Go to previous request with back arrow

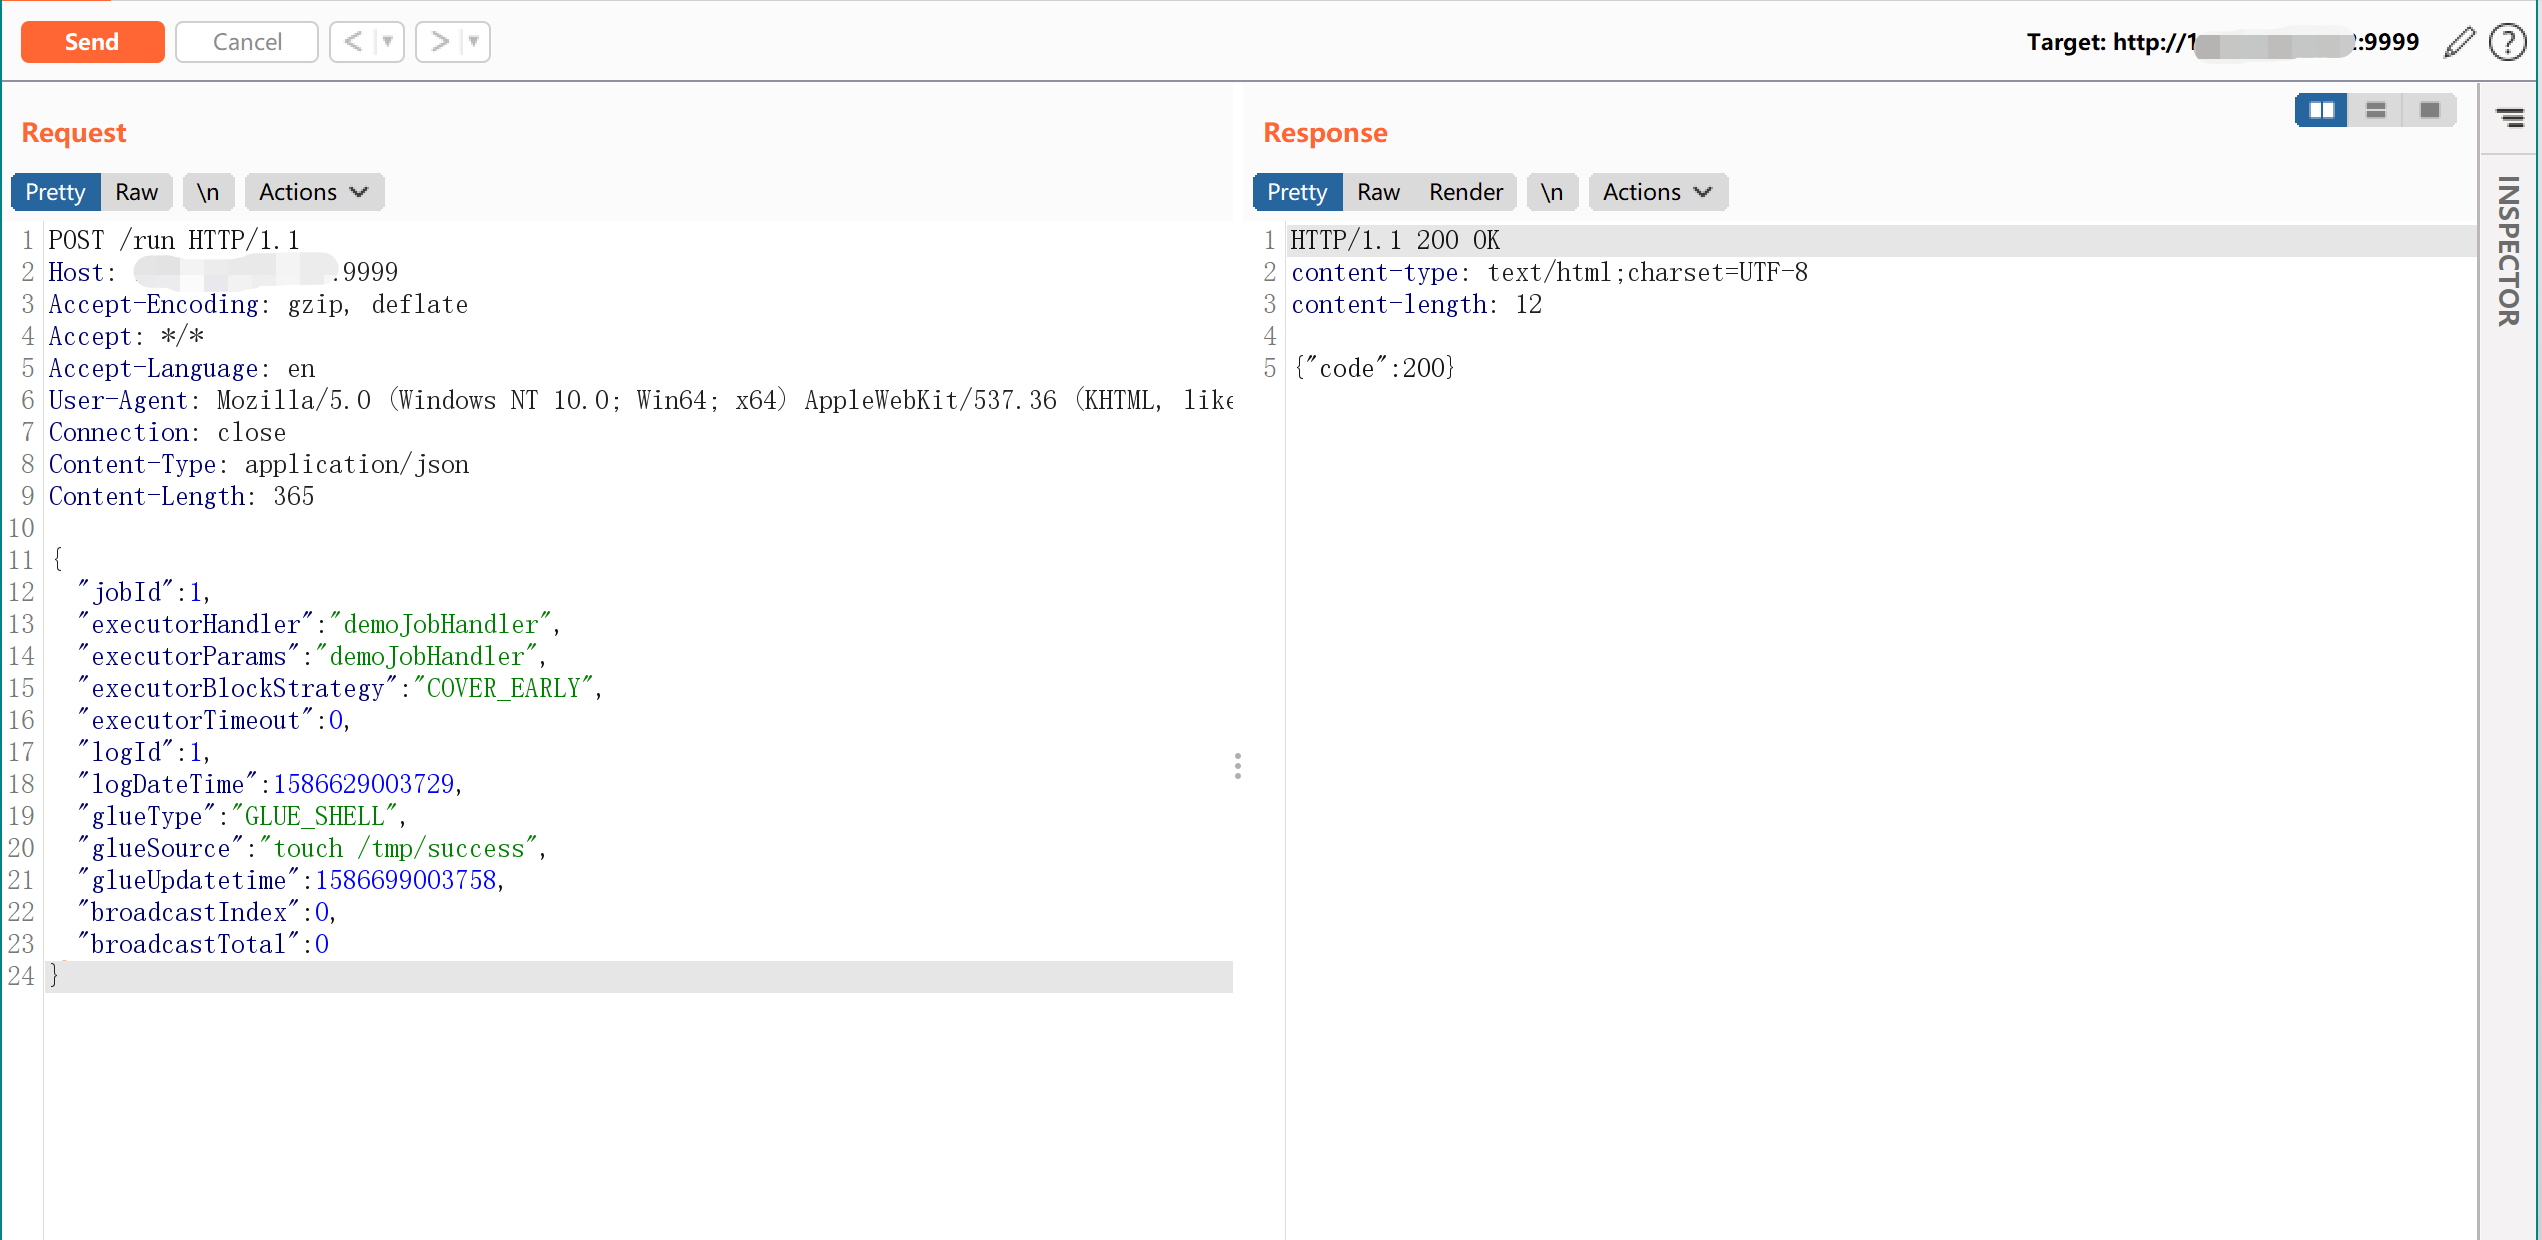click(x=352, y=42)
